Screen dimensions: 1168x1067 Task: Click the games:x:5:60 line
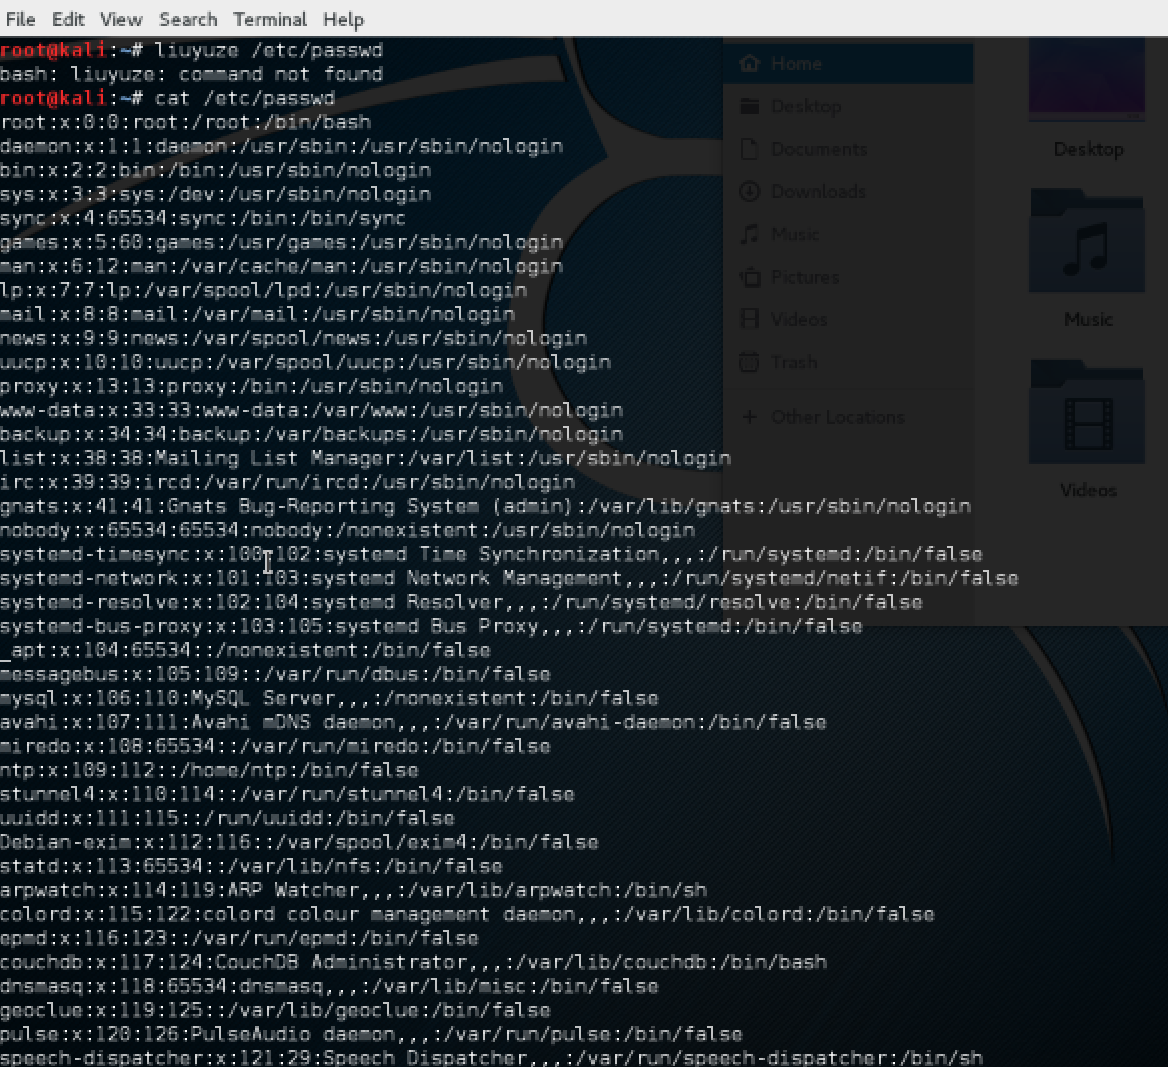pos(282,242)
